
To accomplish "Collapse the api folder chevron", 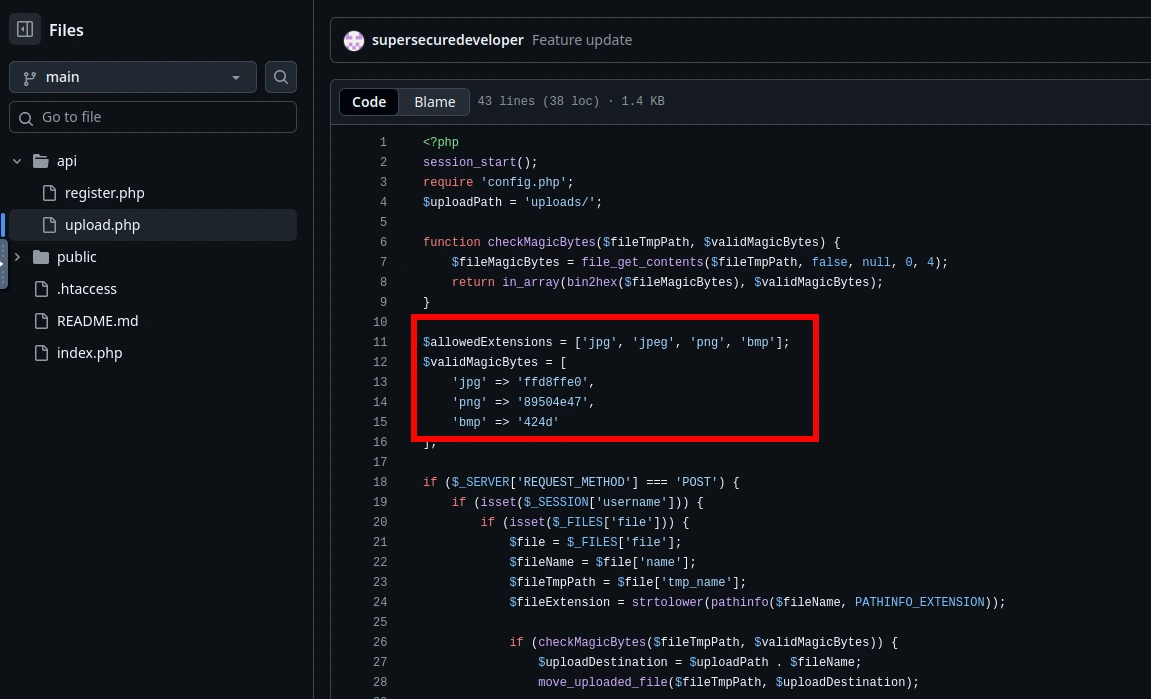I will tap(17, 161).
